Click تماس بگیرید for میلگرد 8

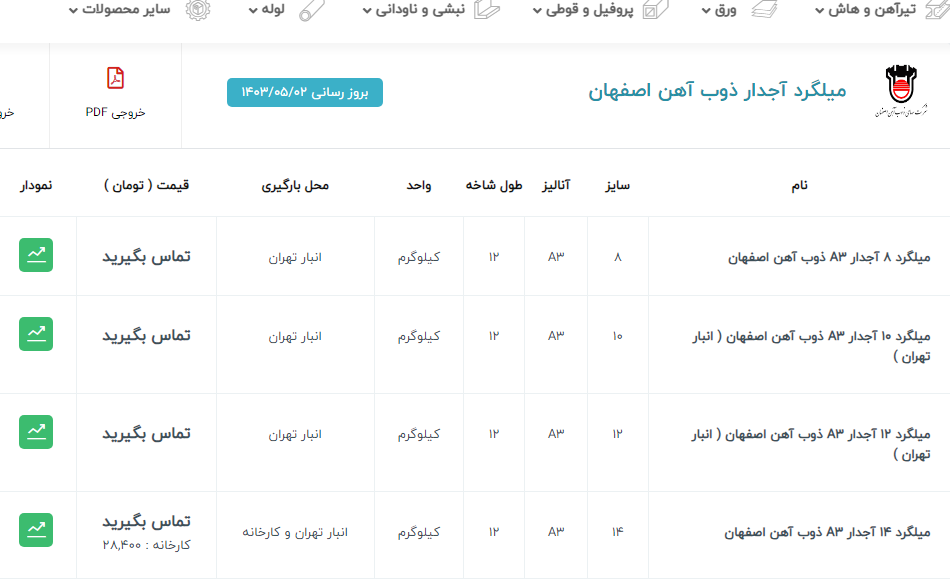[x=146, y=256]
